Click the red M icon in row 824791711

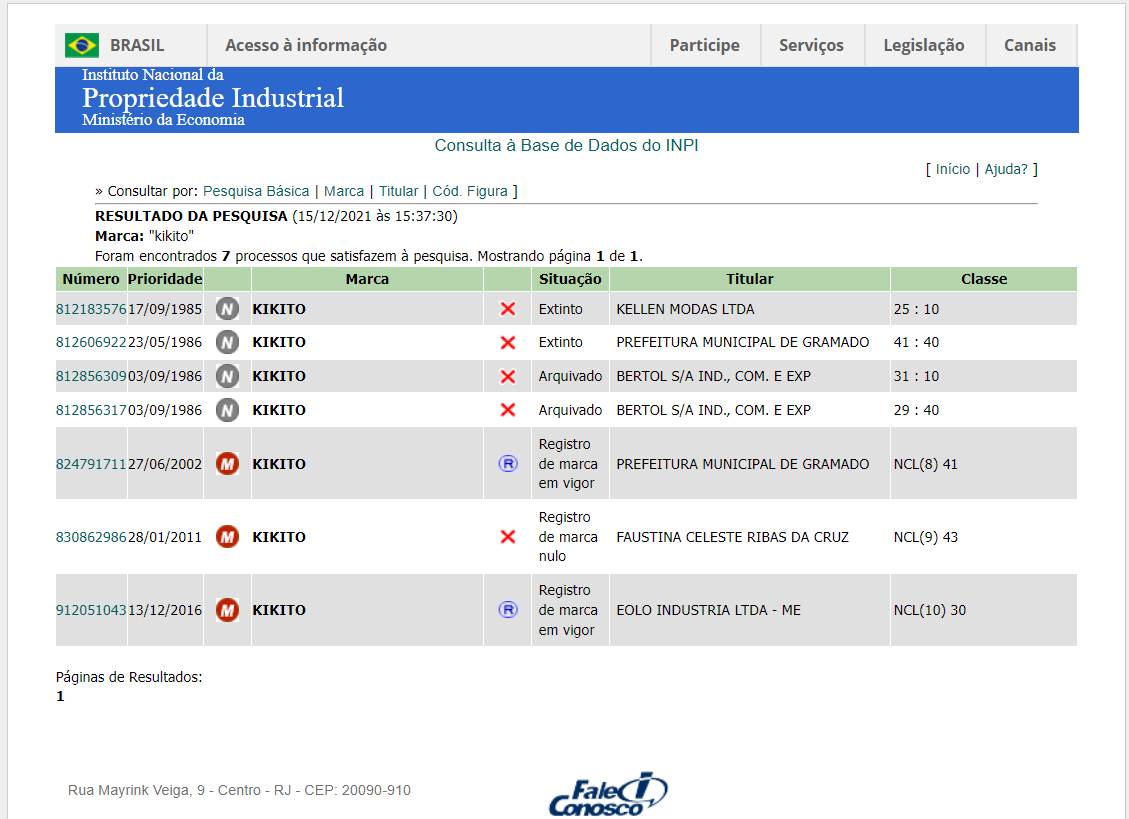pos(228,464)
